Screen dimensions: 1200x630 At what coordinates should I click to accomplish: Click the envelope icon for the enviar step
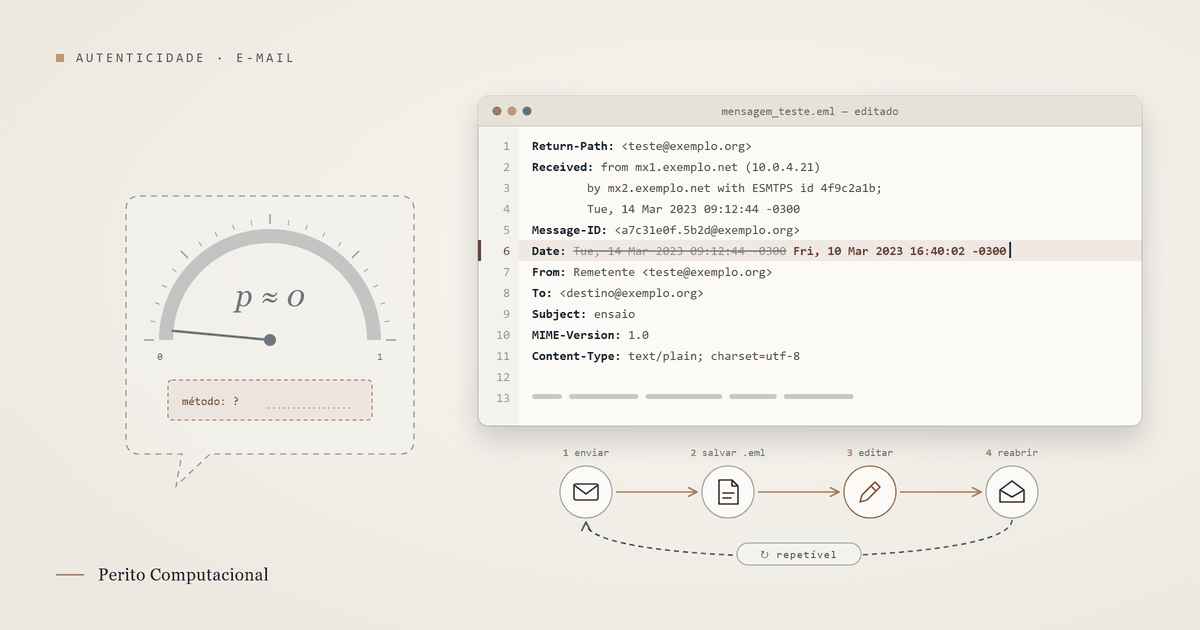point(586,492)
